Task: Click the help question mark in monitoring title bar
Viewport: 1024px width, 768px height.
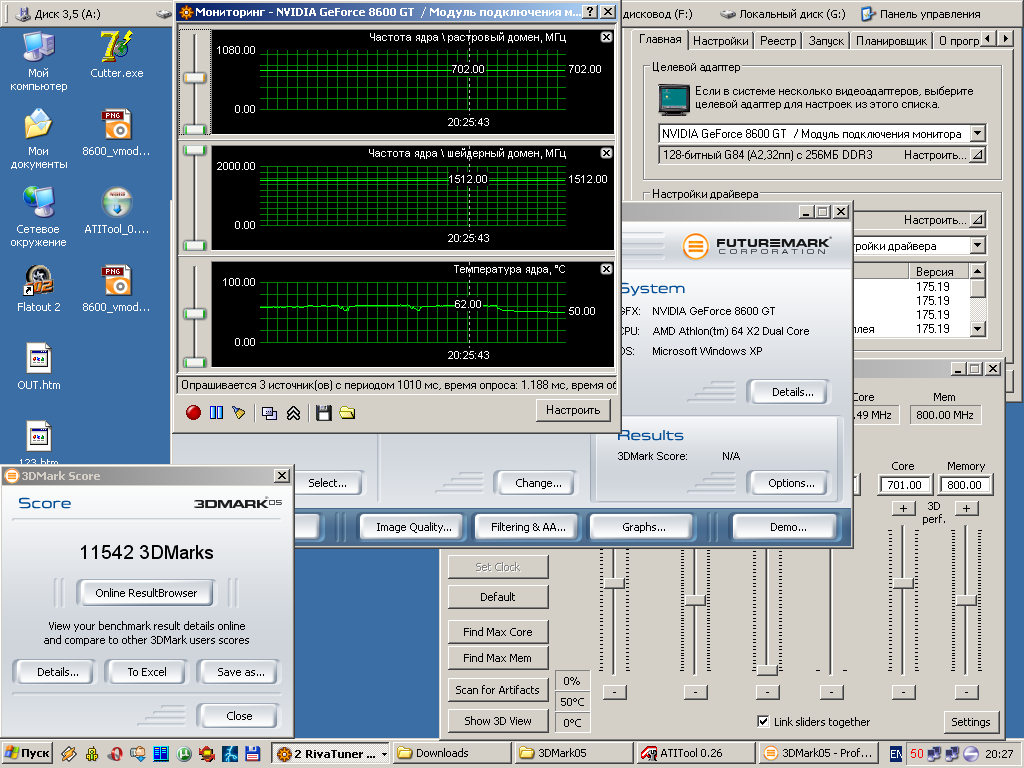Action: tap(590, 12)
